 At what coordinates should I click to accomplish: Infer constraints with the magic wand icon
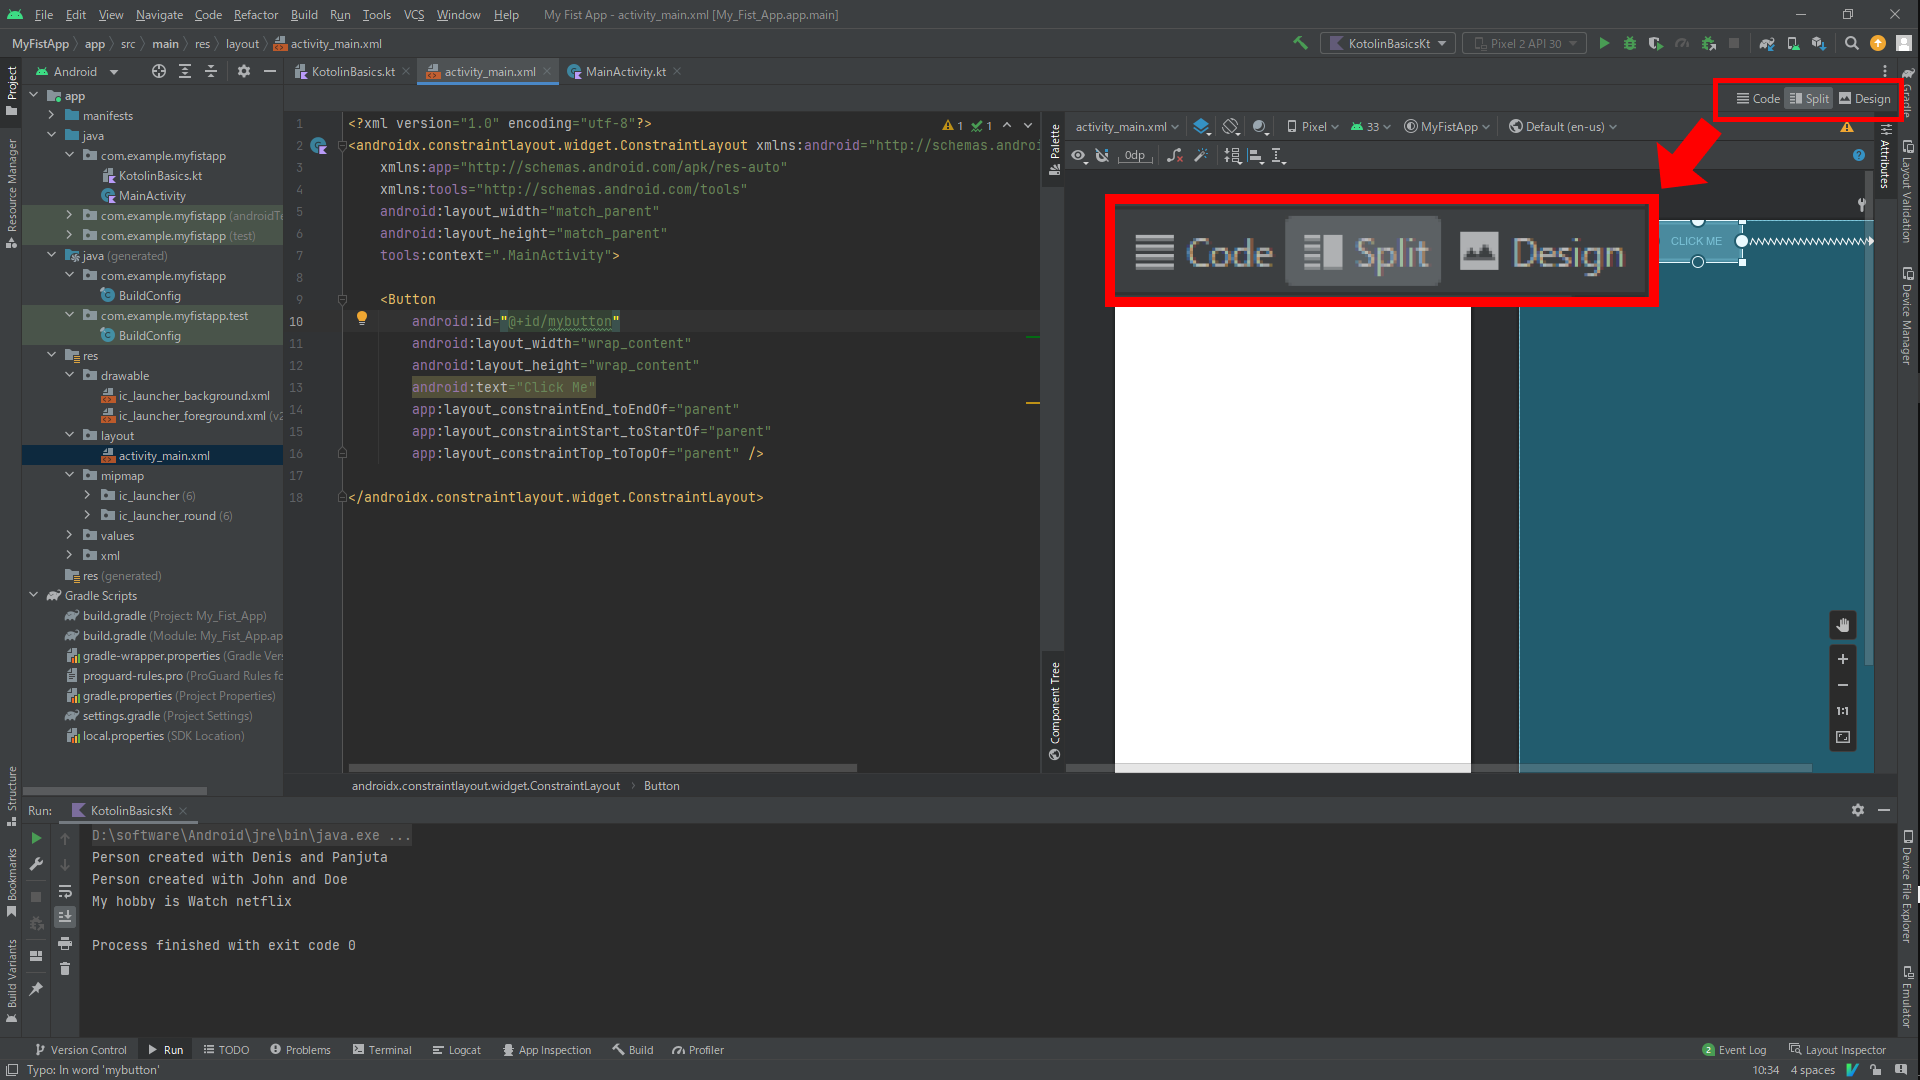coord(1200,156)
